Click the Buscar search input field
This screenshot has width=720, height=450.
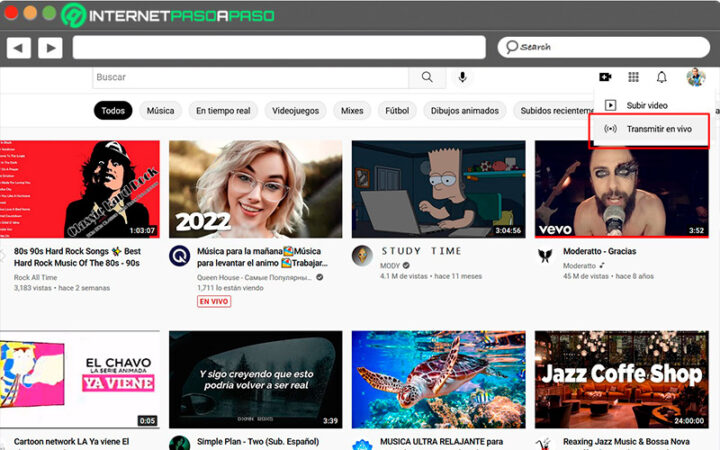pos(250,77)
